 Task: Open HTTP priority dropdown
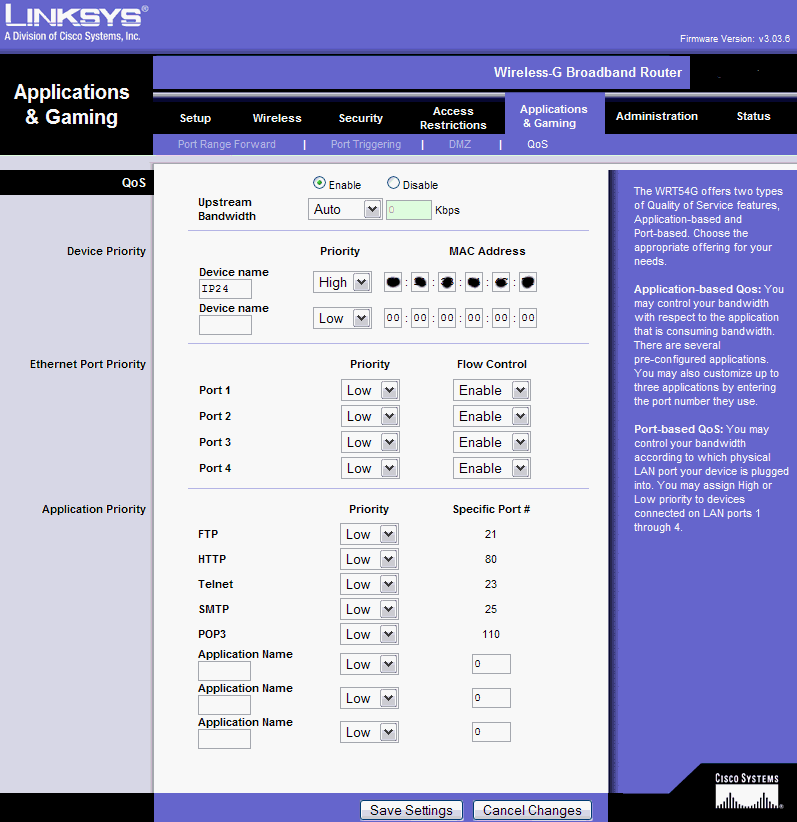click(369, 559)
